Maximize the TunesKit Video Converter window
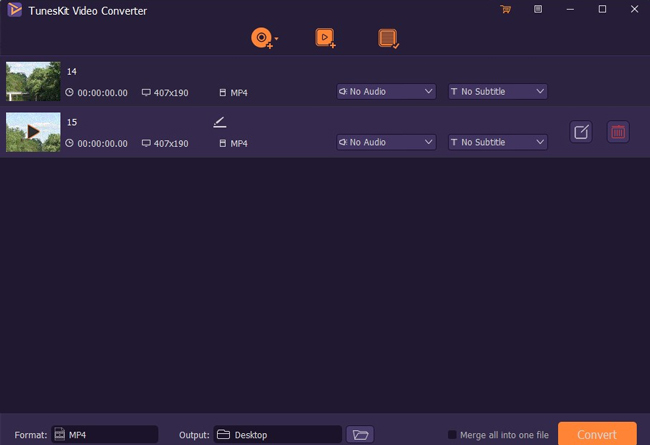Image resolution: width=650 pixels, height=445 pixels. coord(602,9)
